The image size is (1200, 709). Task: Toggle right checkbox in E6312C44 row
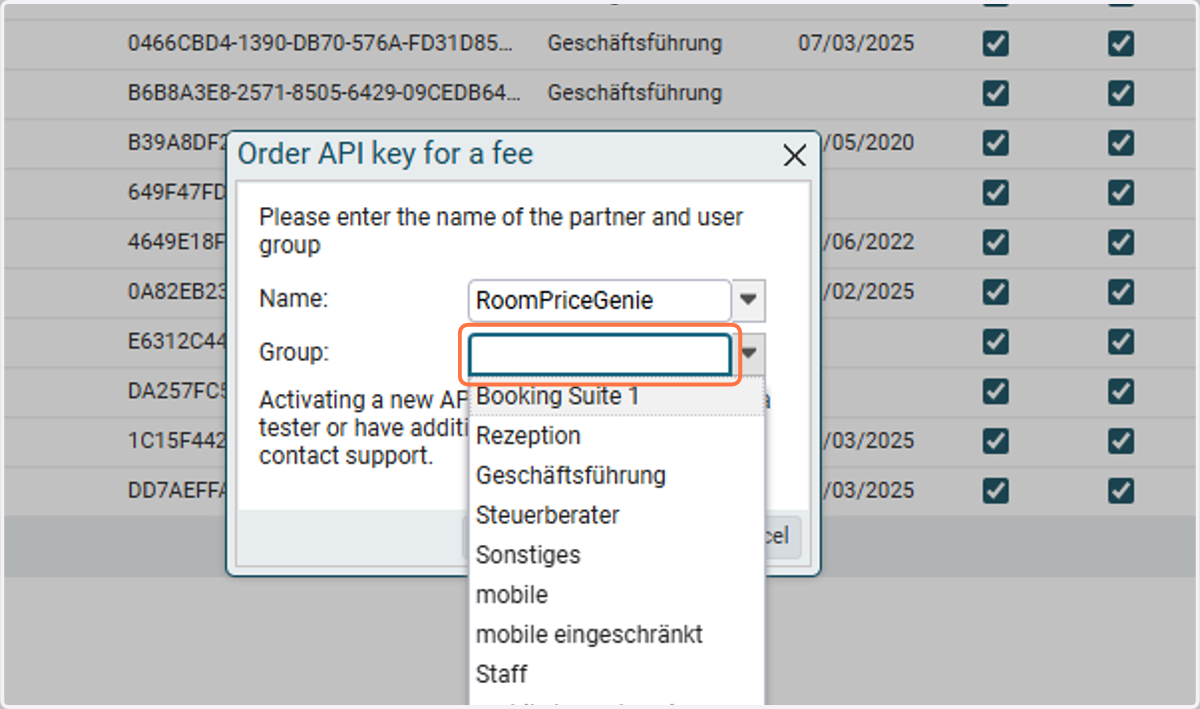[1121, 341]
